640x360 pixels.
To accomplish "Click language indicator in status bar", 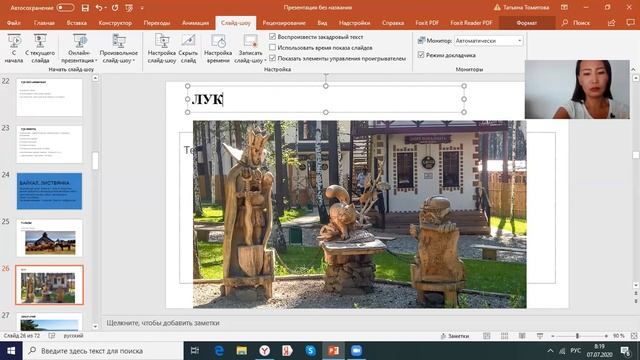I will point(73,336).
